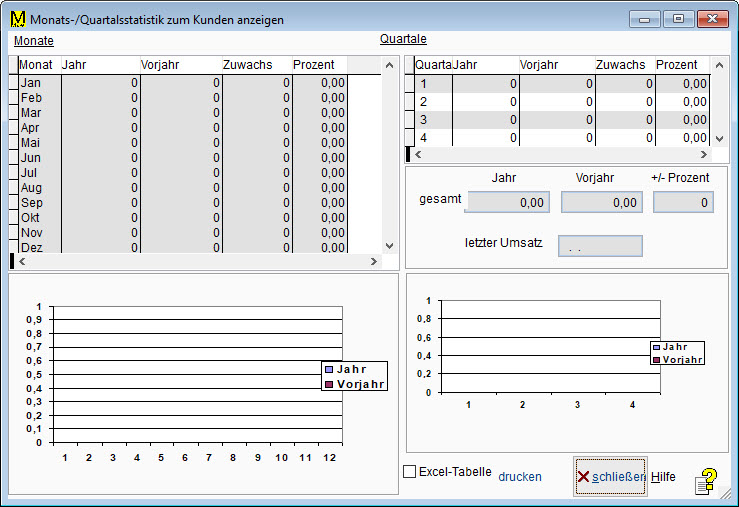Click the Vorjahr color swatch in quarterly chart legend

(x=656, y=360)
